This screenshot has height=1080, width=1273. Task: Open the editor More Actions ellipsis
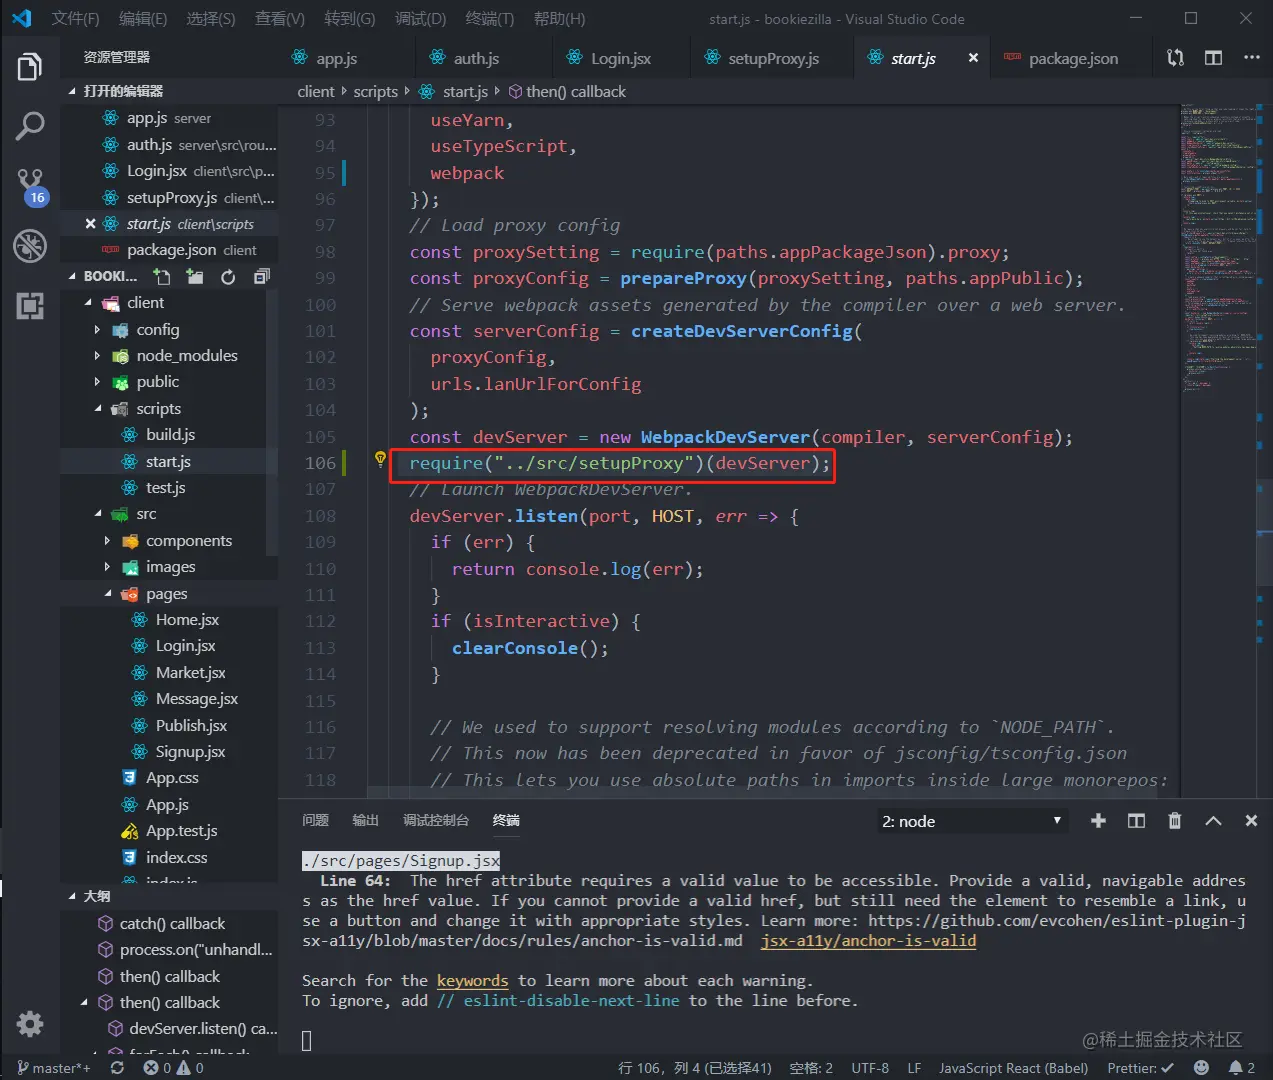(1251, 58)
